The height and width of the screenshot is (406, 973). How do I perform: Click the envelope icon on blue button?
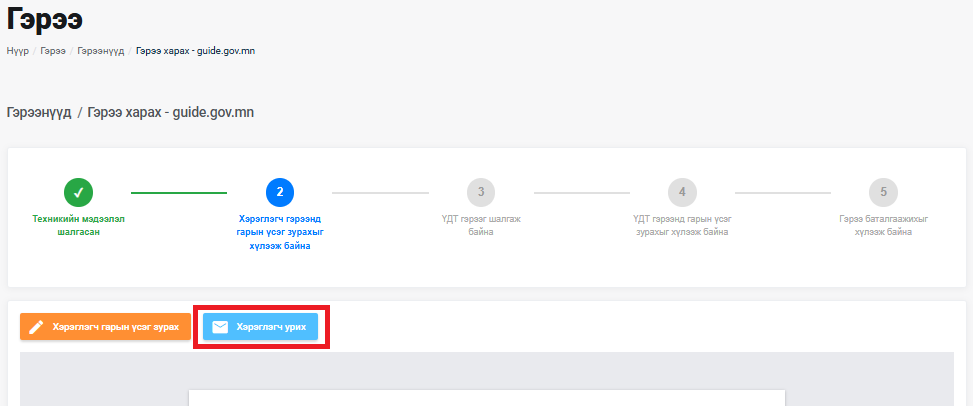(220, 327)
